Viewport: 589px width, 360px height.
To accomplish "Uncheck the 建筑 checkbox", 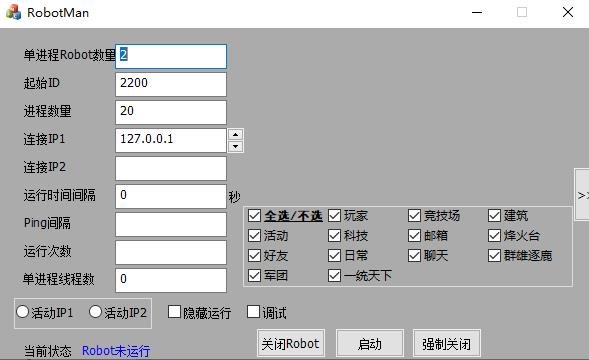I will pyautogui.click(x=494, y=216).
